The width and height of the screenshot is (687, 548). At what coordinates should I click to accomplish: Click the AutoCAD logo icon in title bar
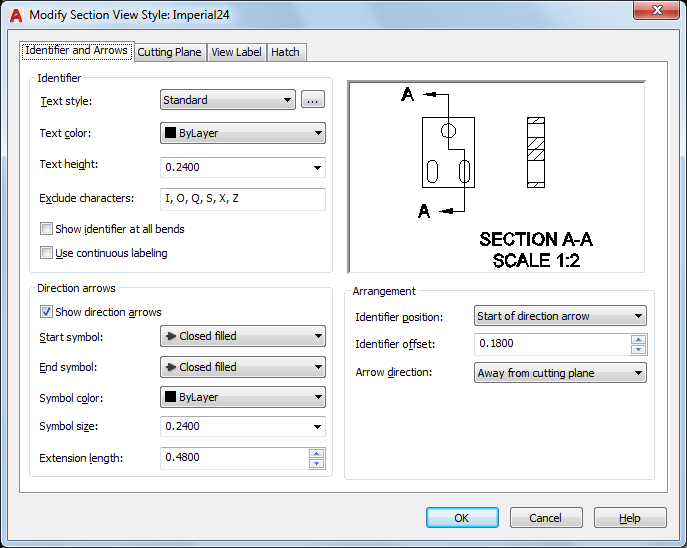[x=15, y=15]
